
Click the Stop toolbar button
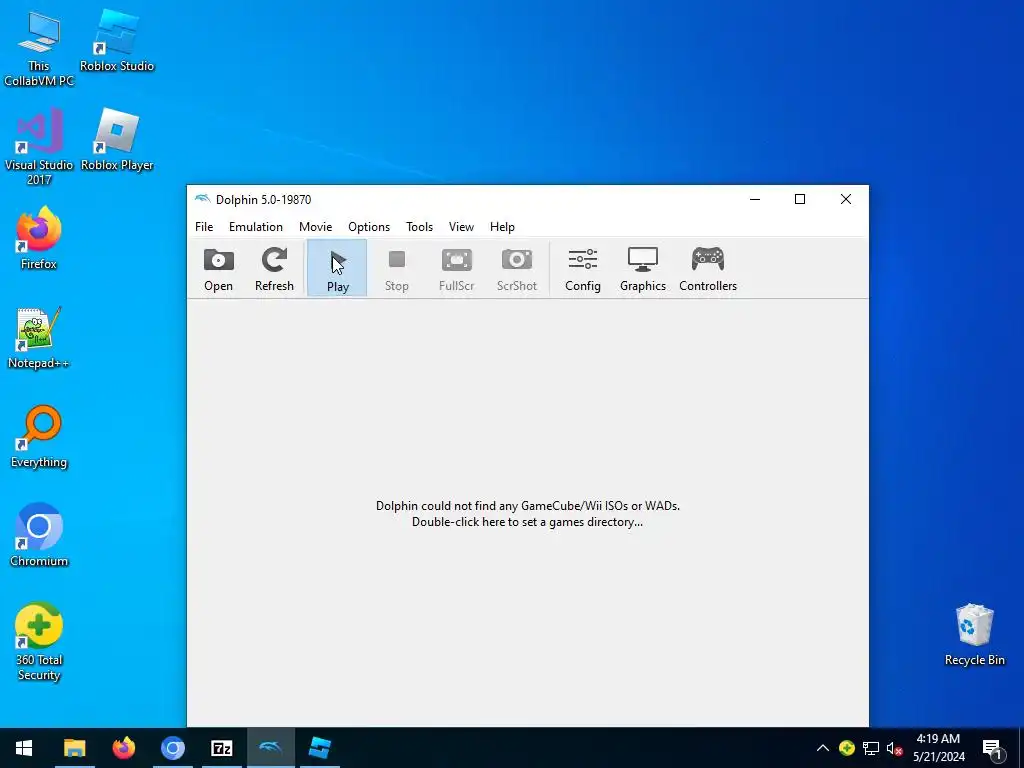click(396, 268)
